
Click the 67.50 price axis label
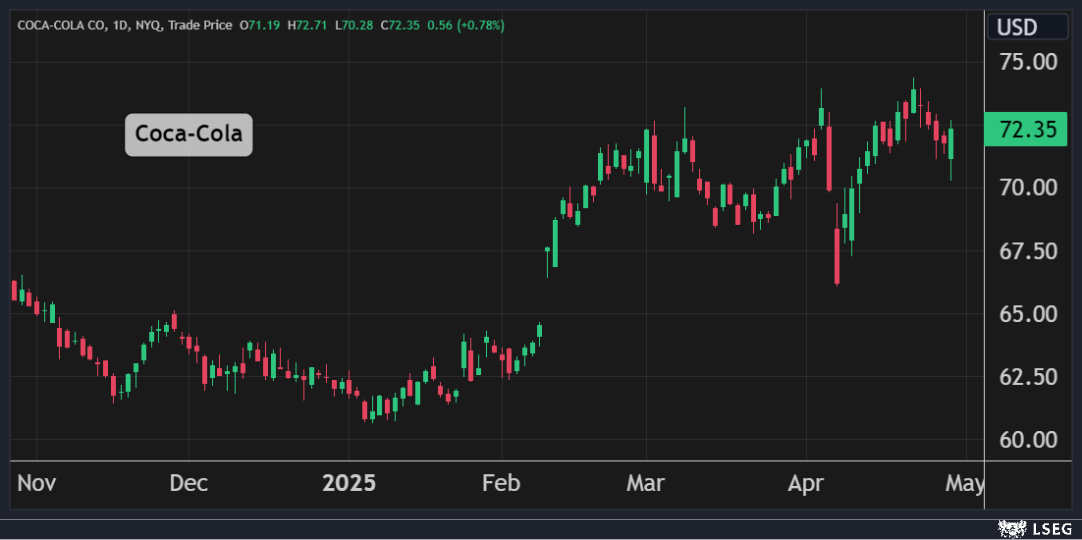click(x=1029, y=251)
